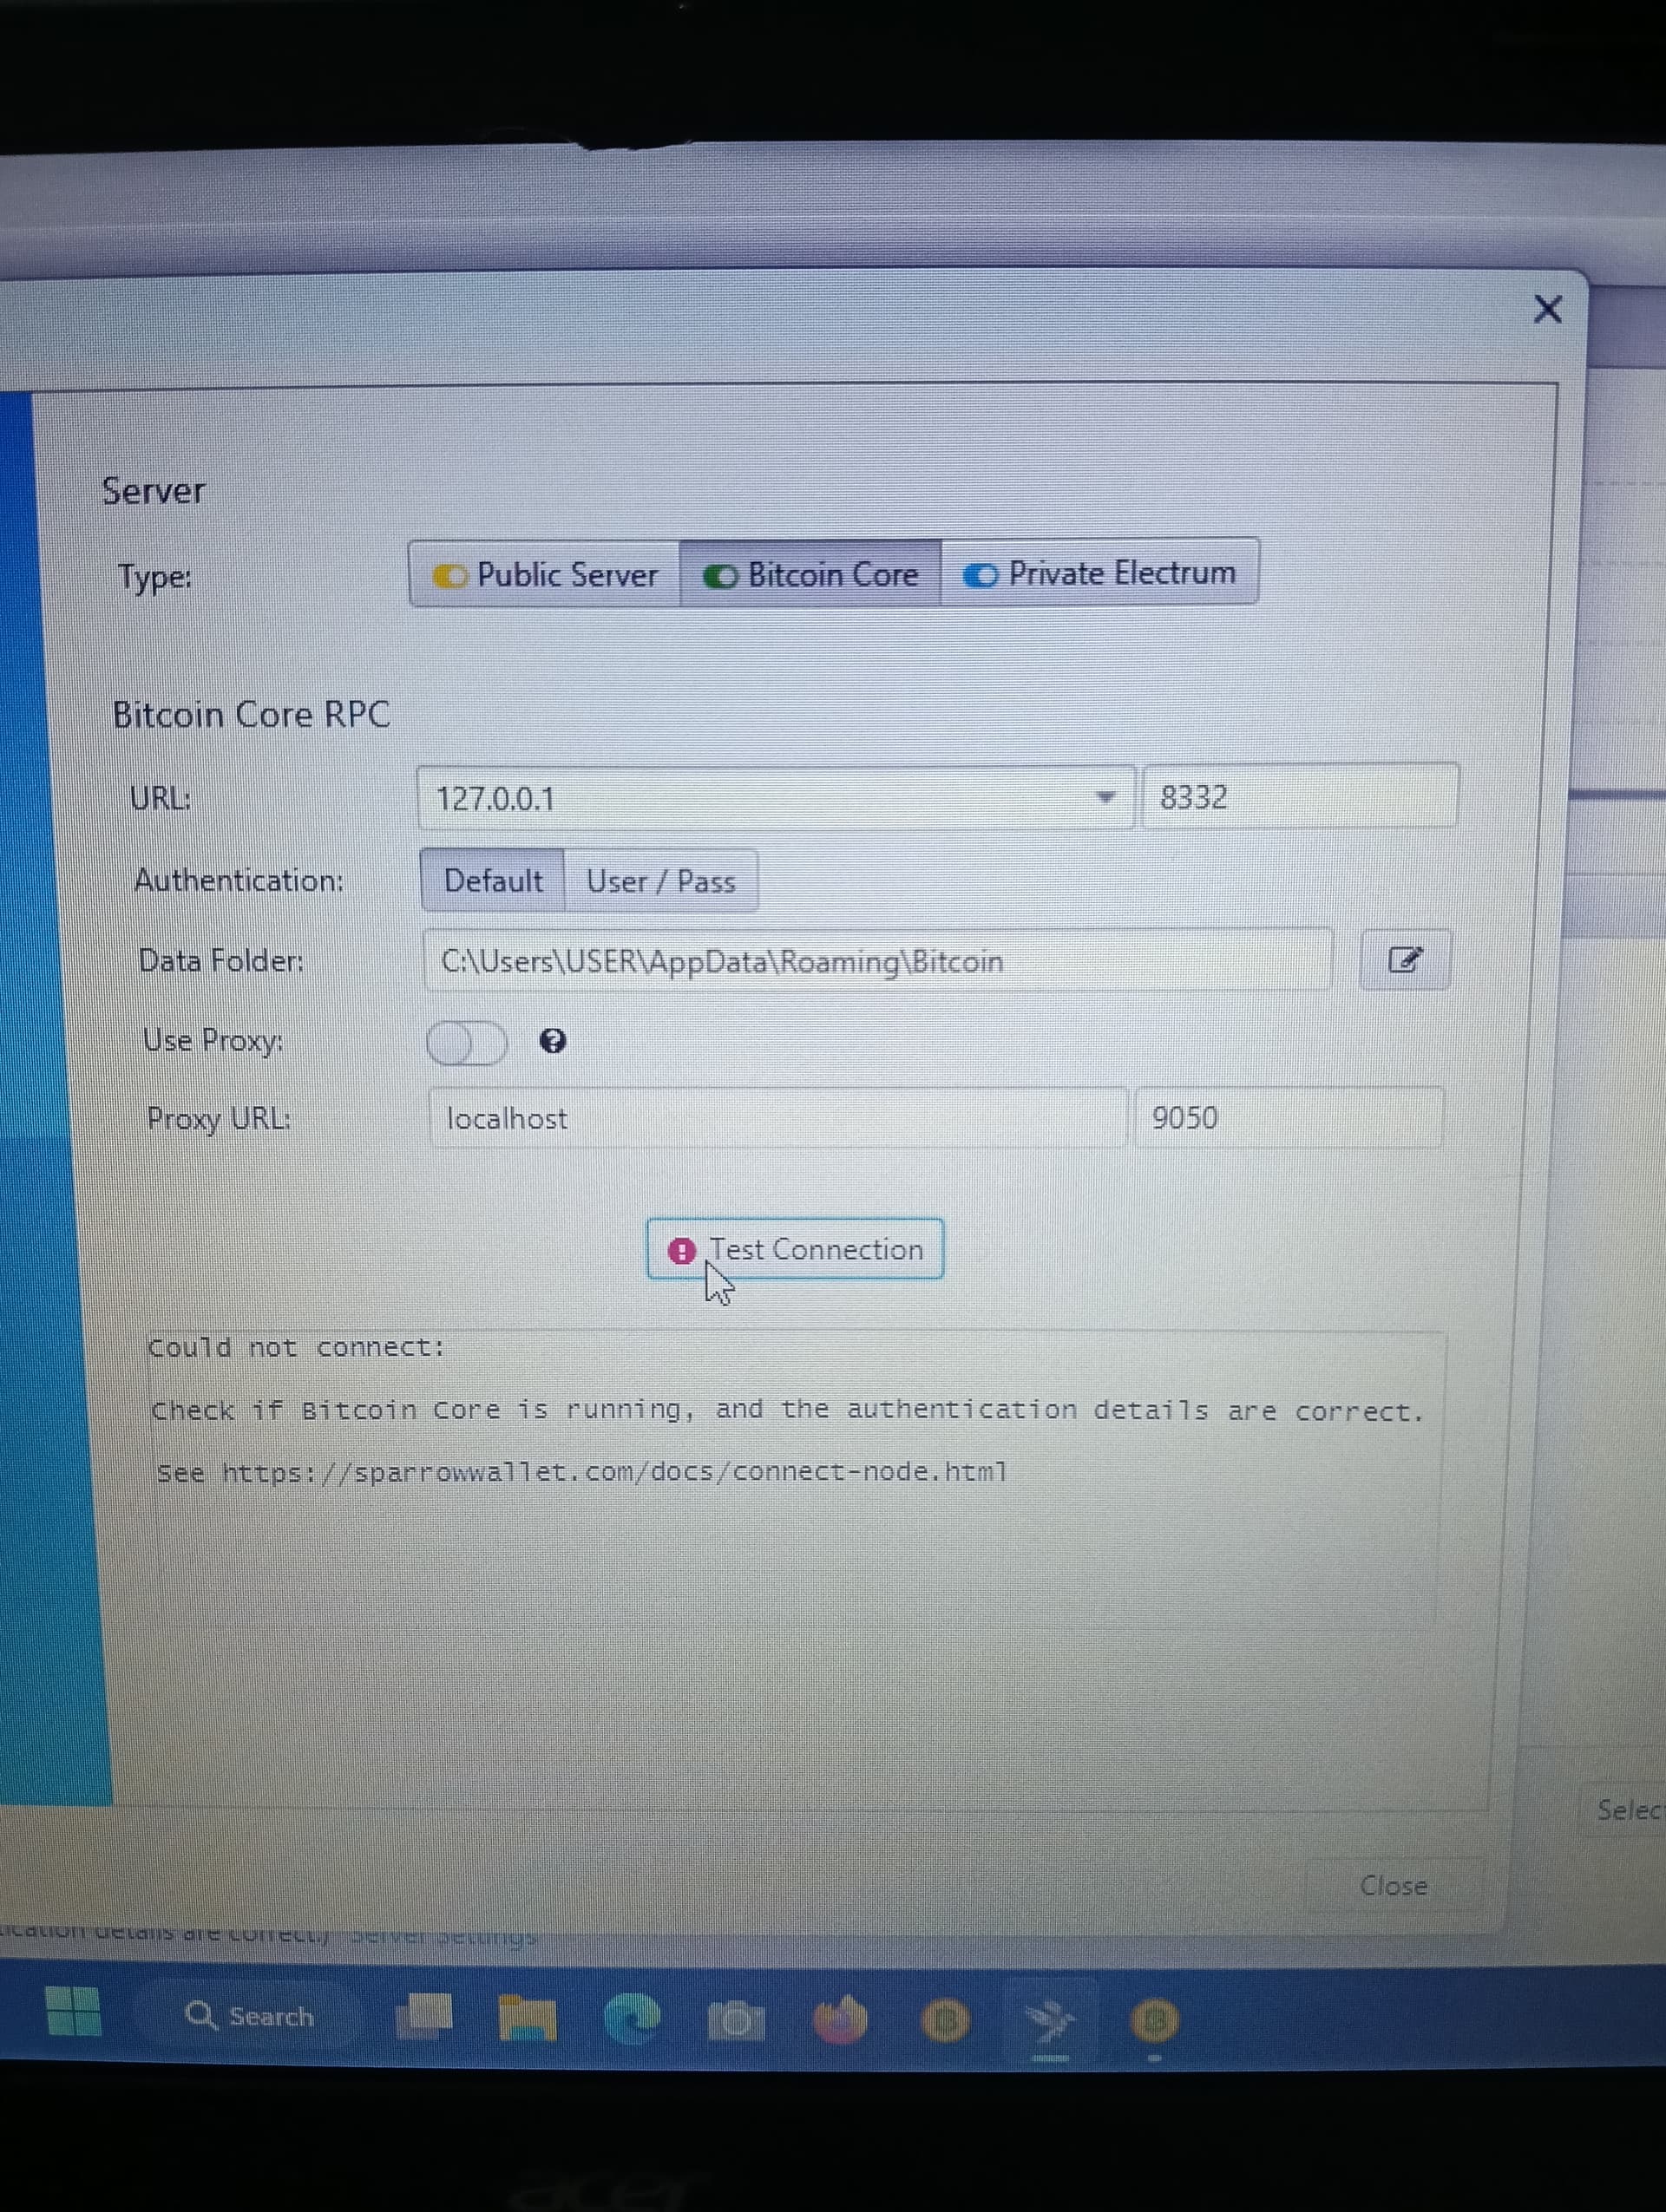The image size is (1666, 2212).
Task: Toggle the Use Proxy switch
Action: pyautogui.click(x=467, y=1043)
